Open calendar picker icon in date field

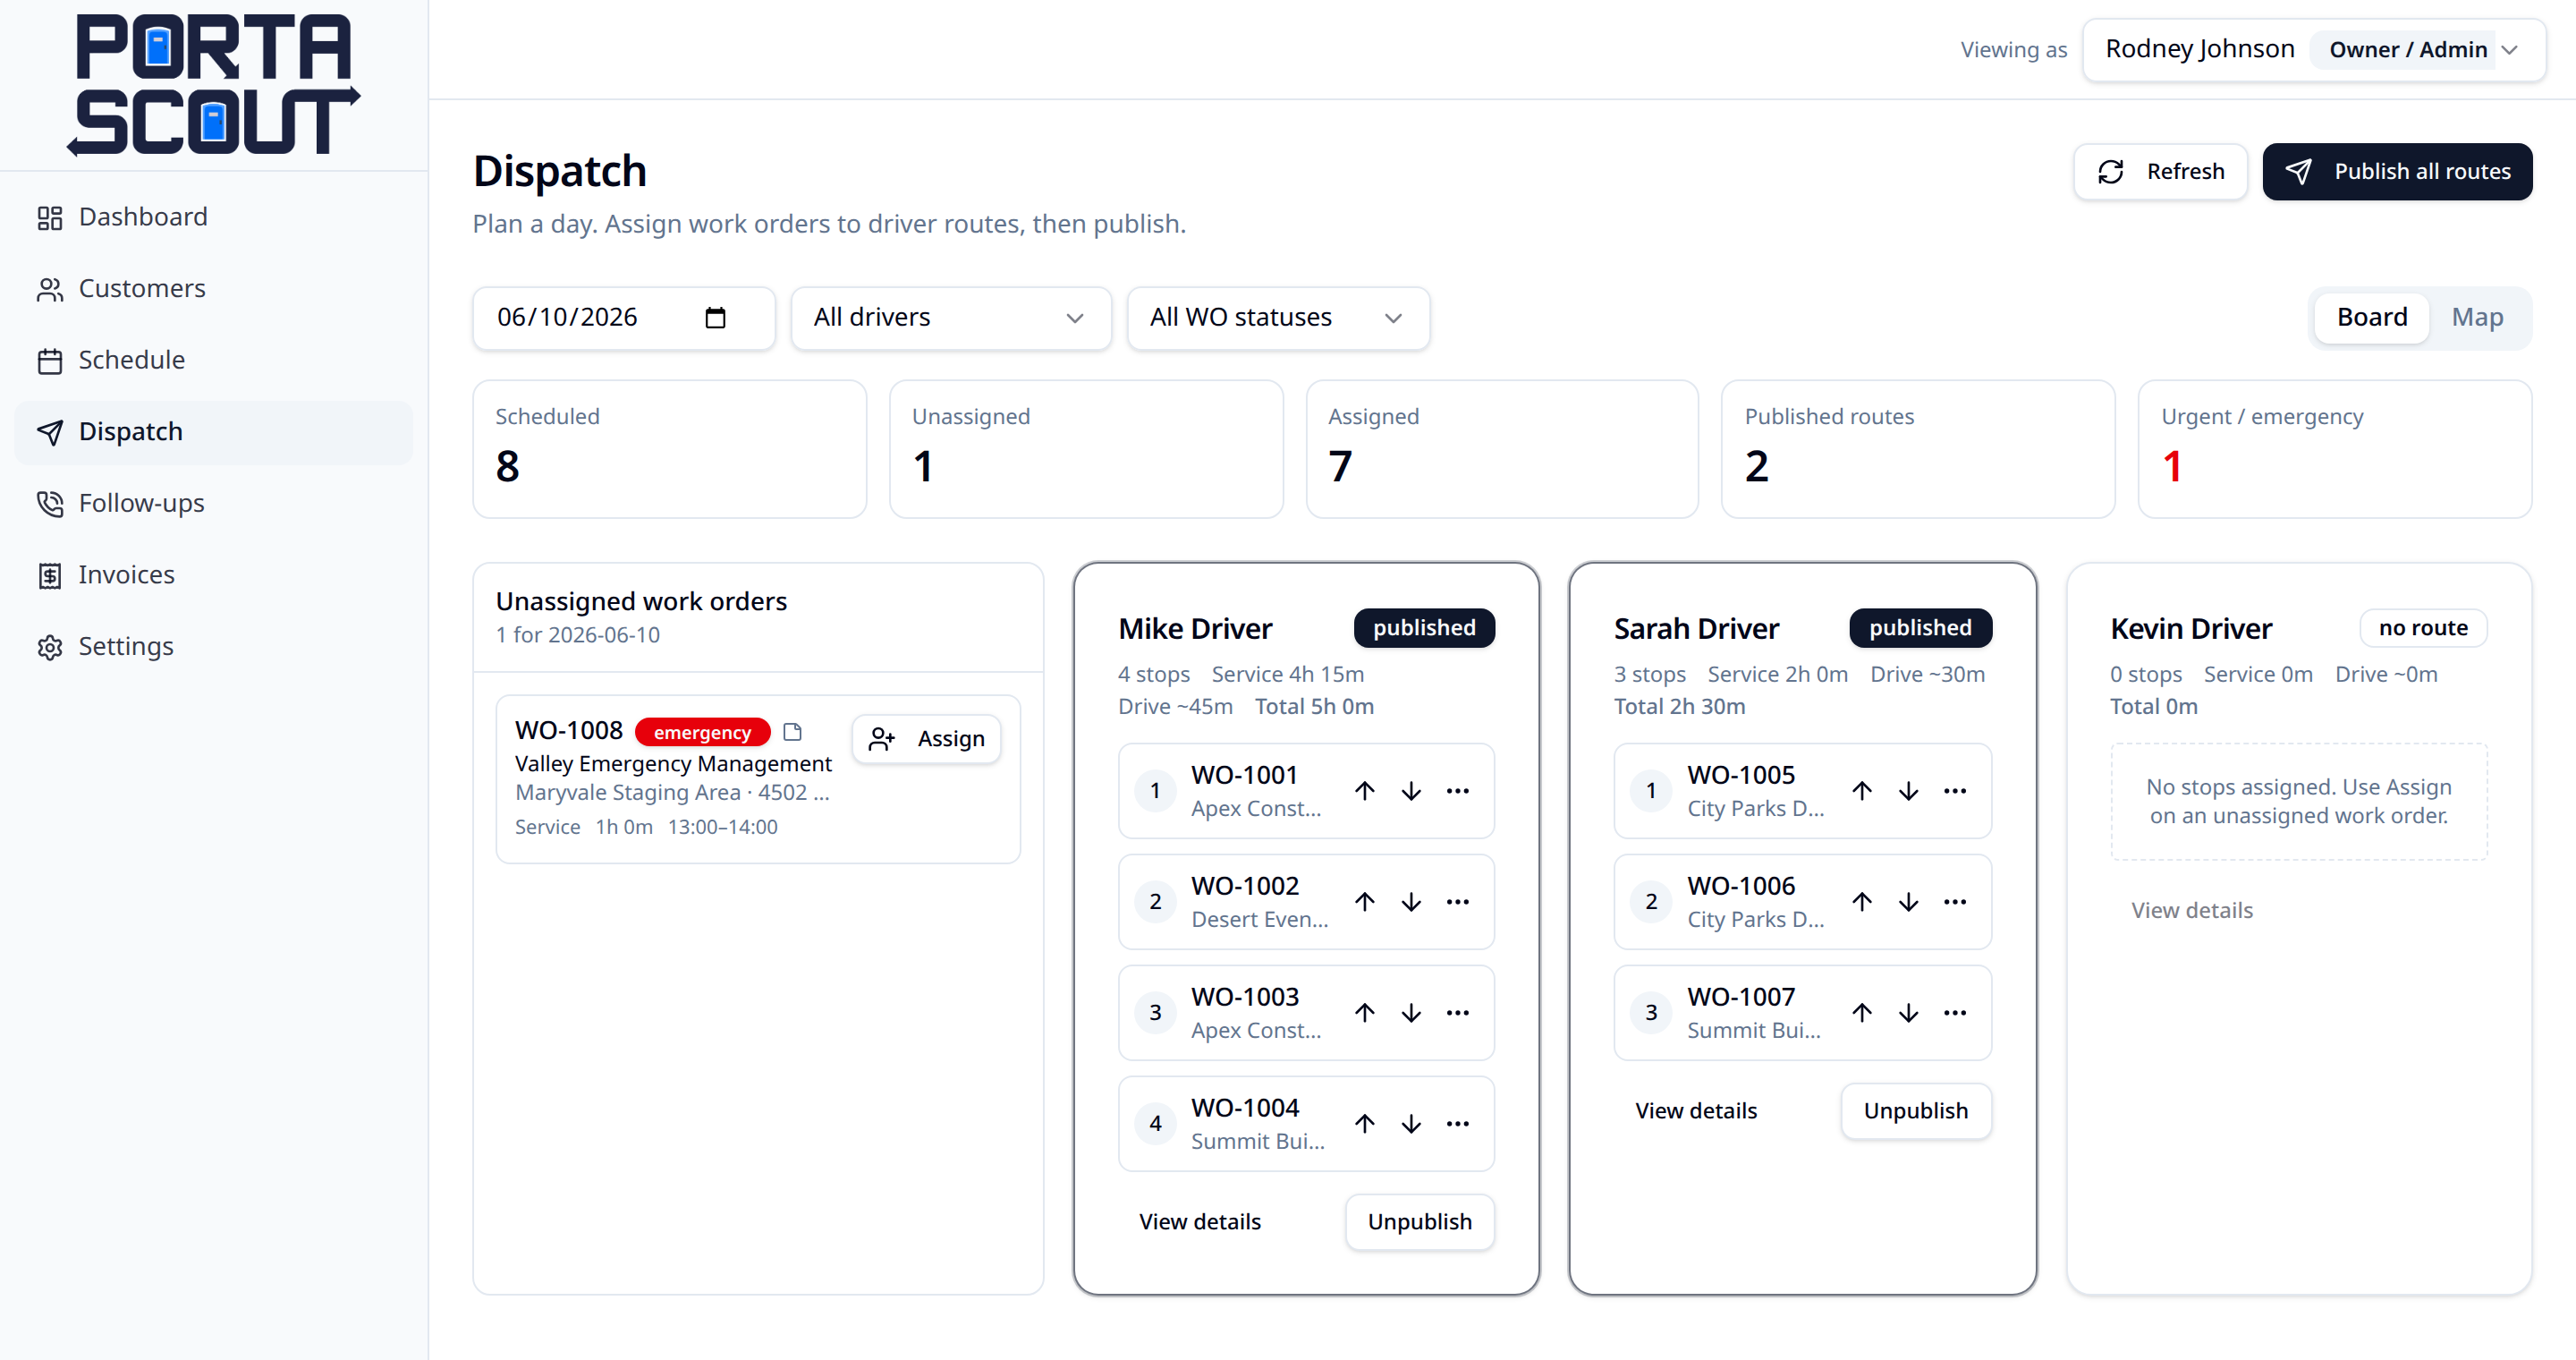pos(715,318)
